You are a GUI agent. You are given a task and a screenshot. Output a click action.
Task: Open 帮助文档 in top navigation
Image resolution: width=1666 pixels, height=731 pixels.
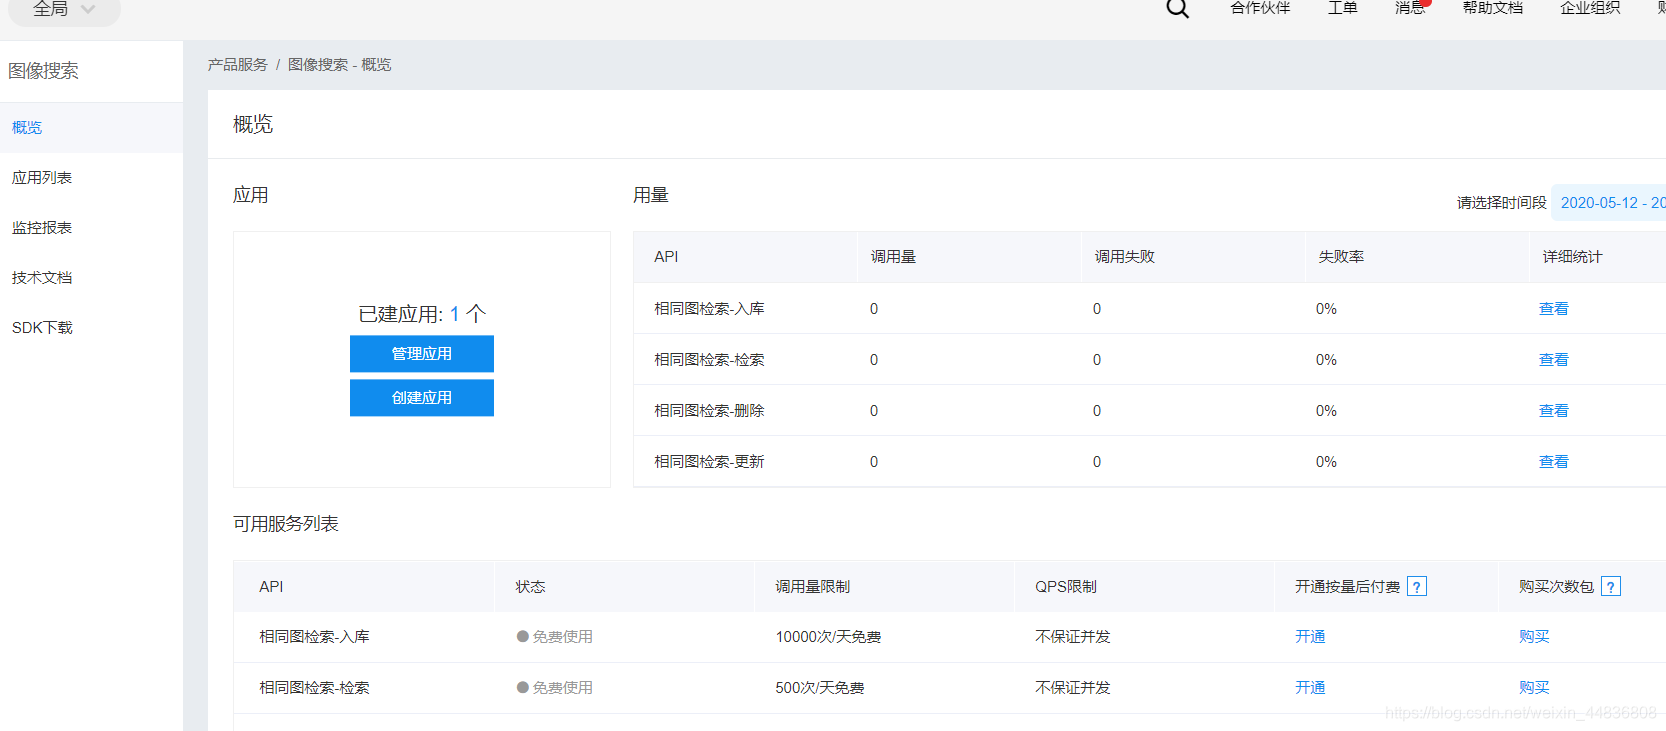1492,8
